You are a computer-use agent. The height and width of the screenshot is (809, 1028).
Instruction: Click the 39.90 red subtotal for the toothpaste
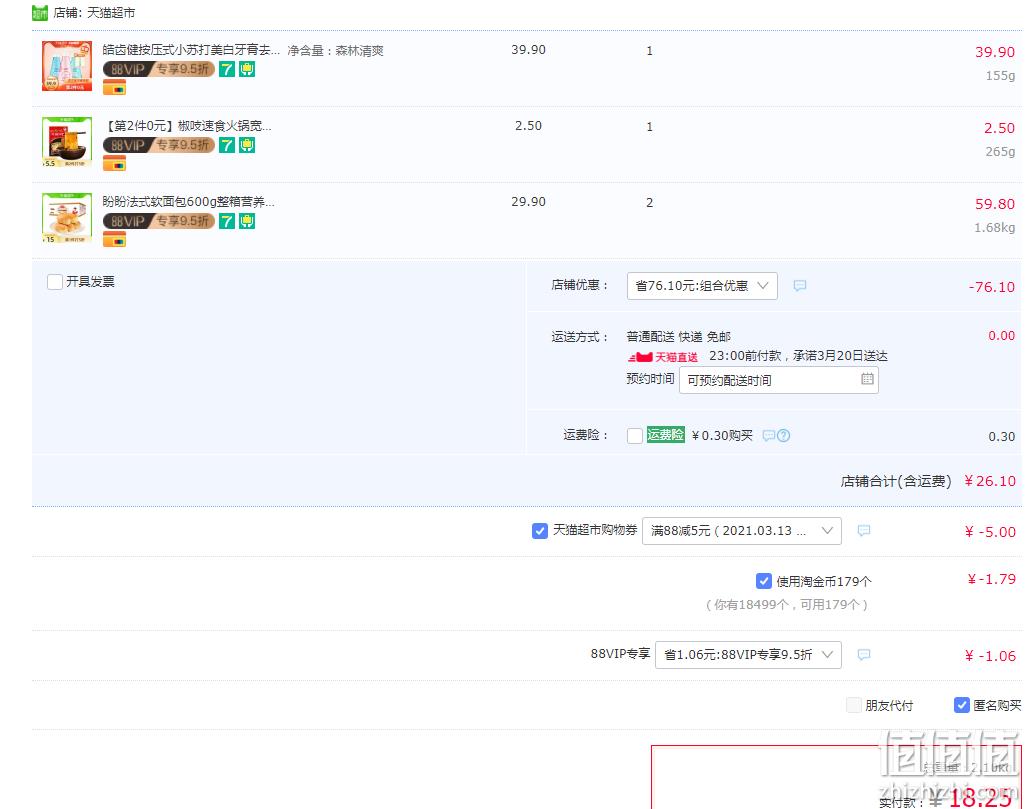tap(995, 52)
